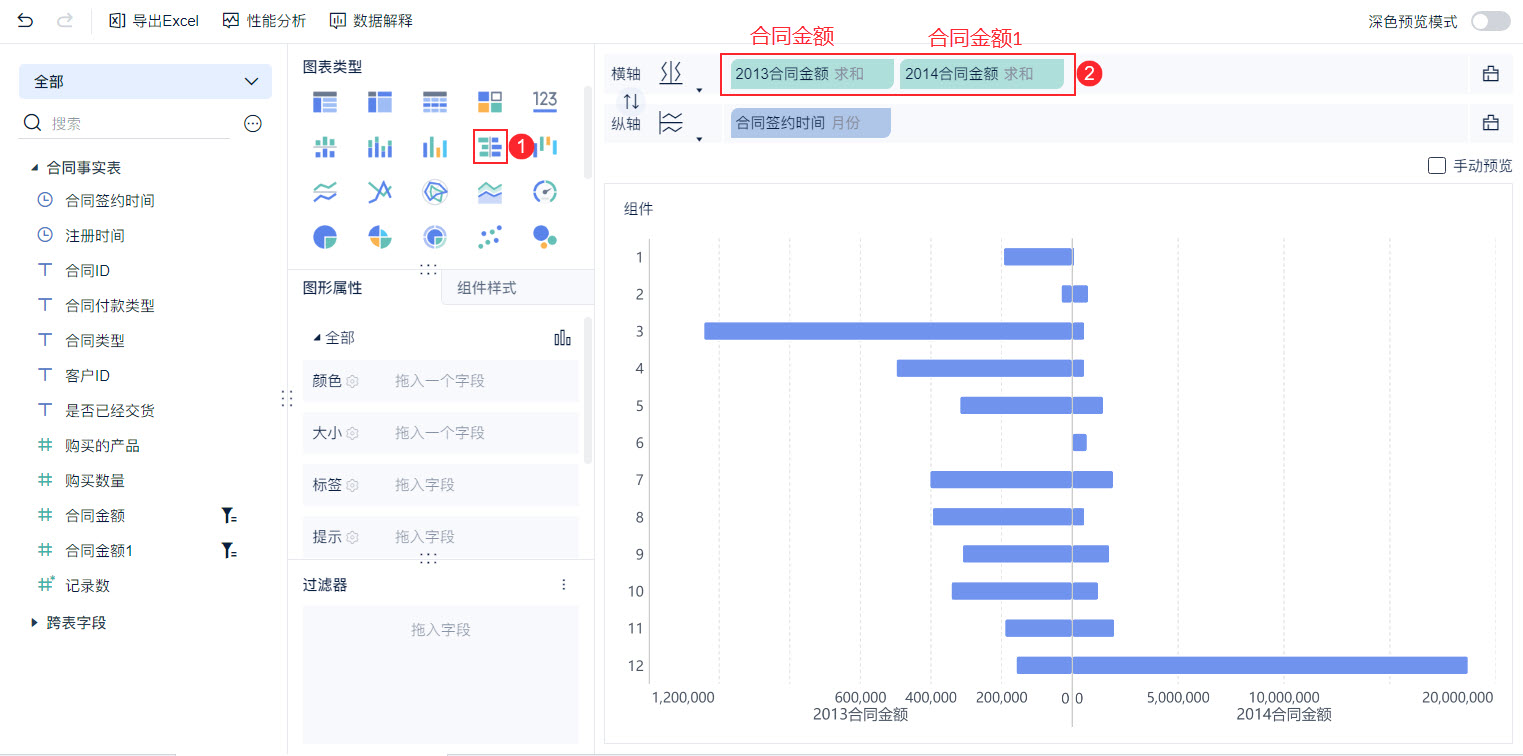
Task: Choose the comparison bar chart type
Action: click(490, 147)
